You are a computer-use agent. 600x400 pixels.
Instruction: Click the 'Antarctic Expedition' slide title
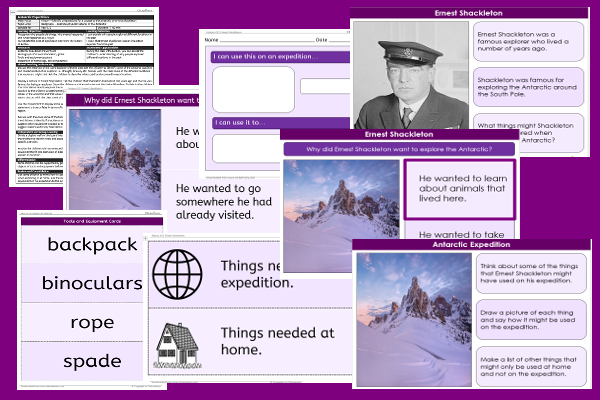tap(471, 245)
